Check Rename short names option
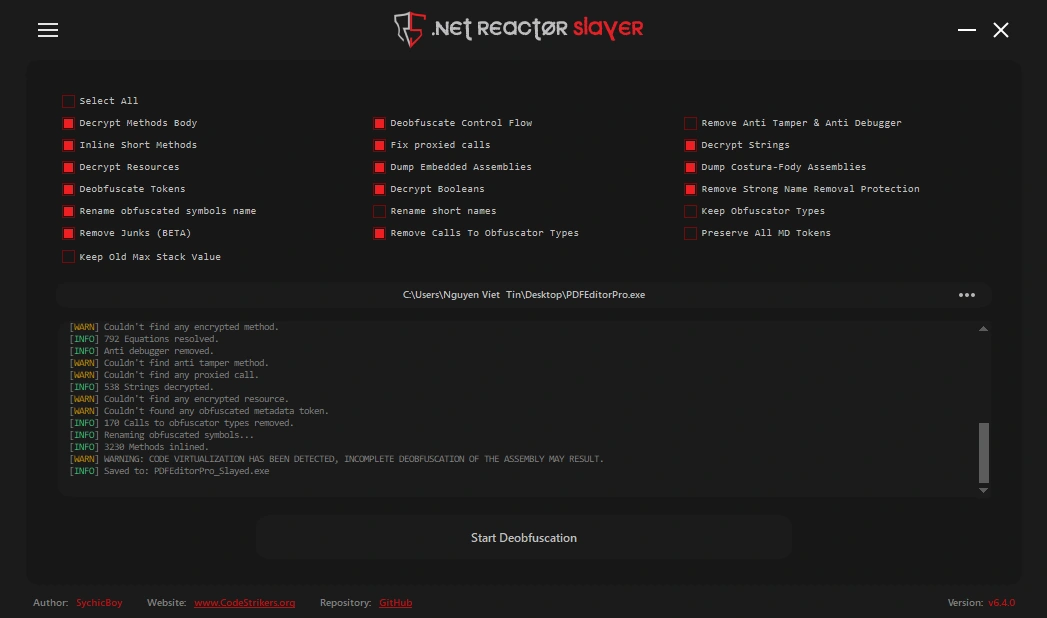The height and width of the screenshot is (618, 1047). 380,211
